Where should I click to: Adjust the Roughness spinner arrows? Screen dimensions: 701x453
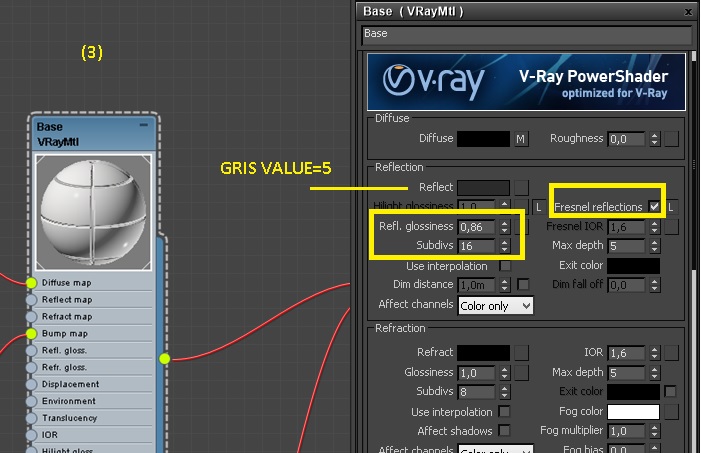[655, 139]
